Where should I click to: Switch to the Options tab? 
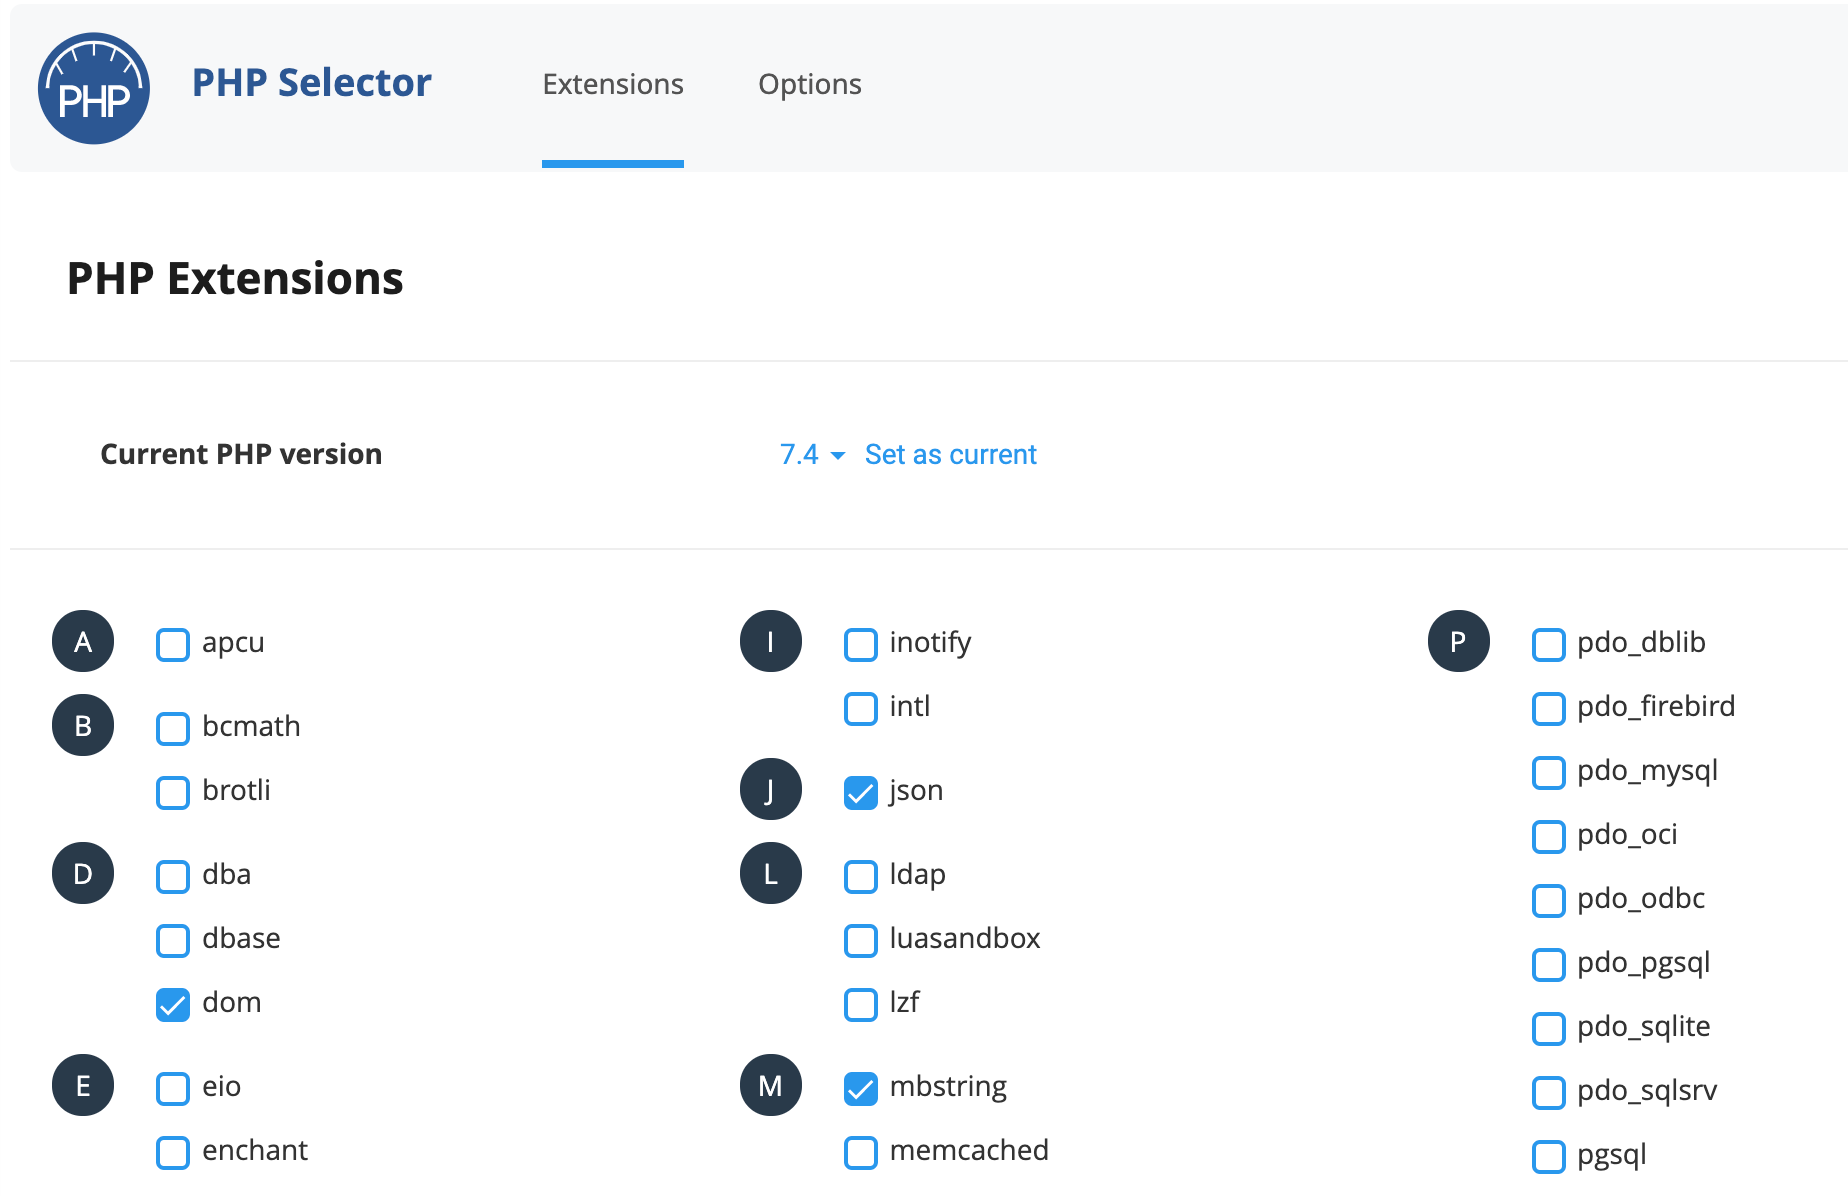810,84
